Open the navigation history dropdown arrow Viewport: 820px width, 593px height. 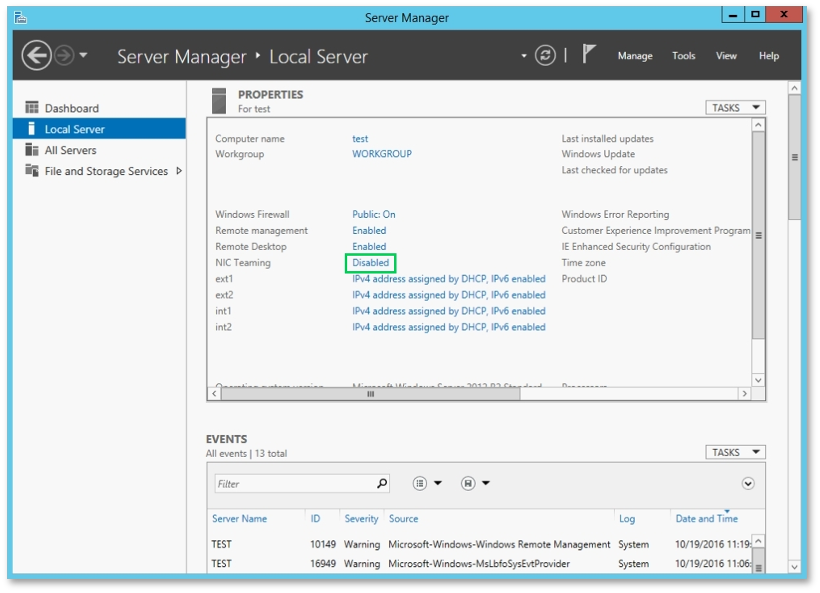coord(83,55)
